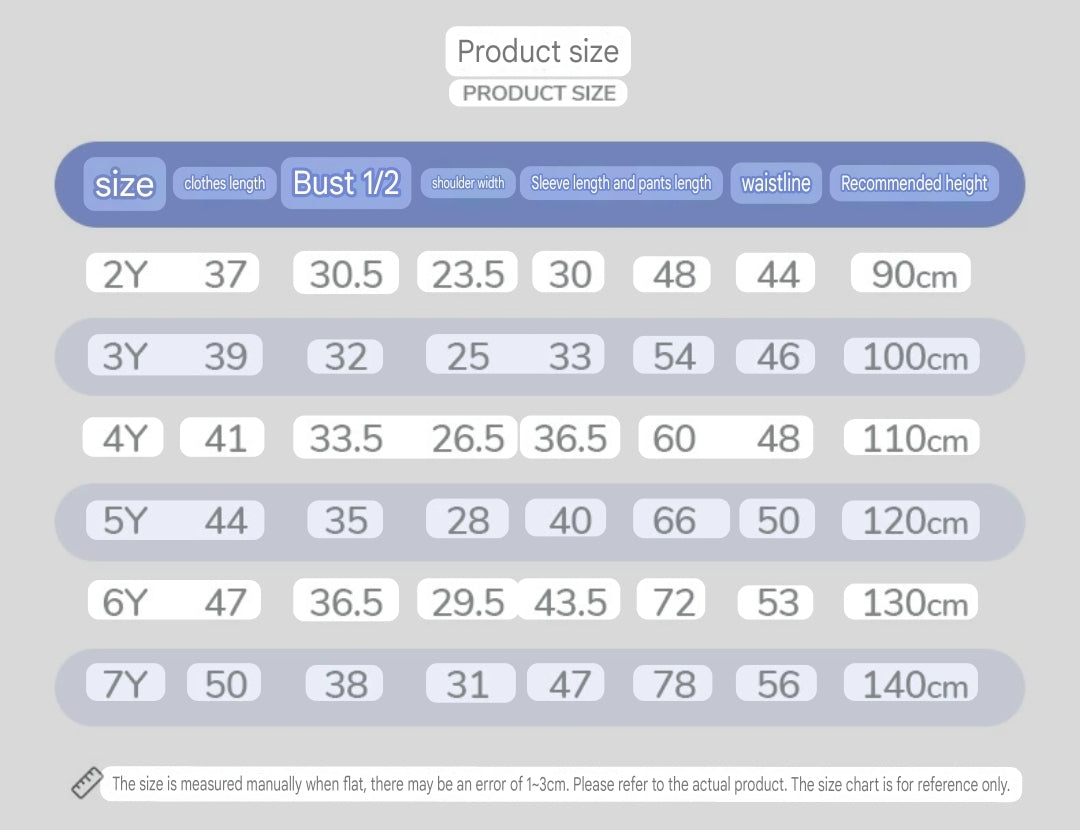Viewport: 1080px width, 830px height.
Task: Click the 'Product size' title
Action: click(x=538, y=51)
